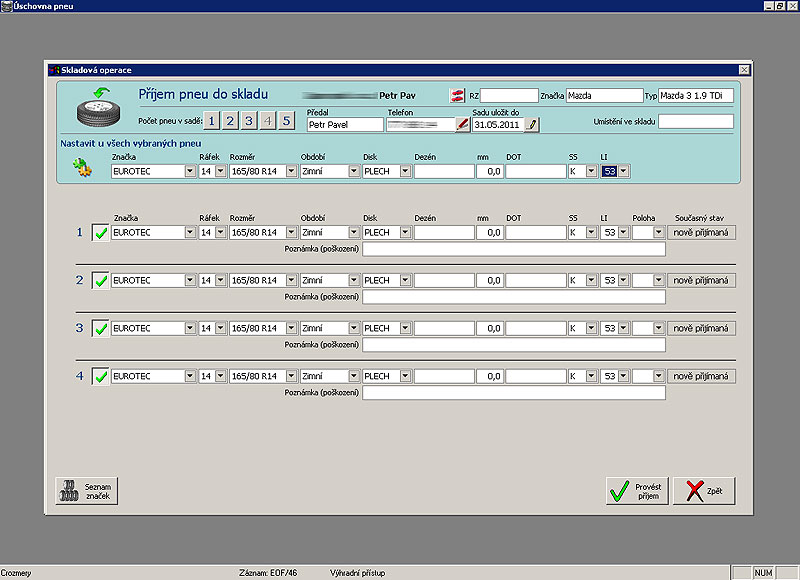Click 'nově přijímaná' status for tire 4

point(701,376)
